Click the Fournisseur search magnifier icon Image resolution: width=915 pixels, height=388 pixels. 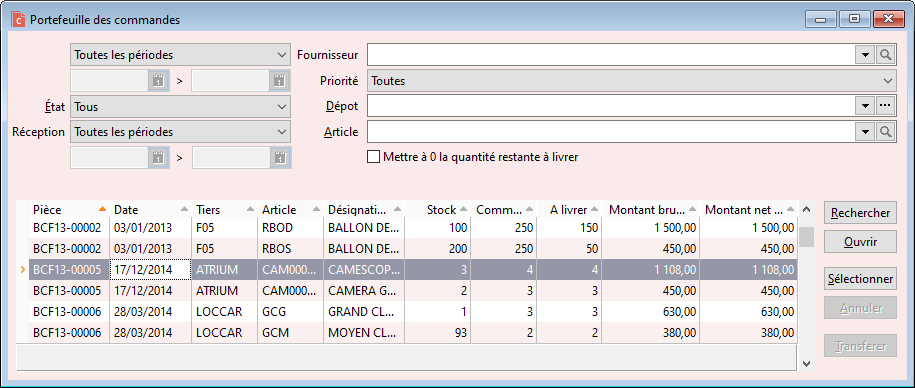click(886, 55)
